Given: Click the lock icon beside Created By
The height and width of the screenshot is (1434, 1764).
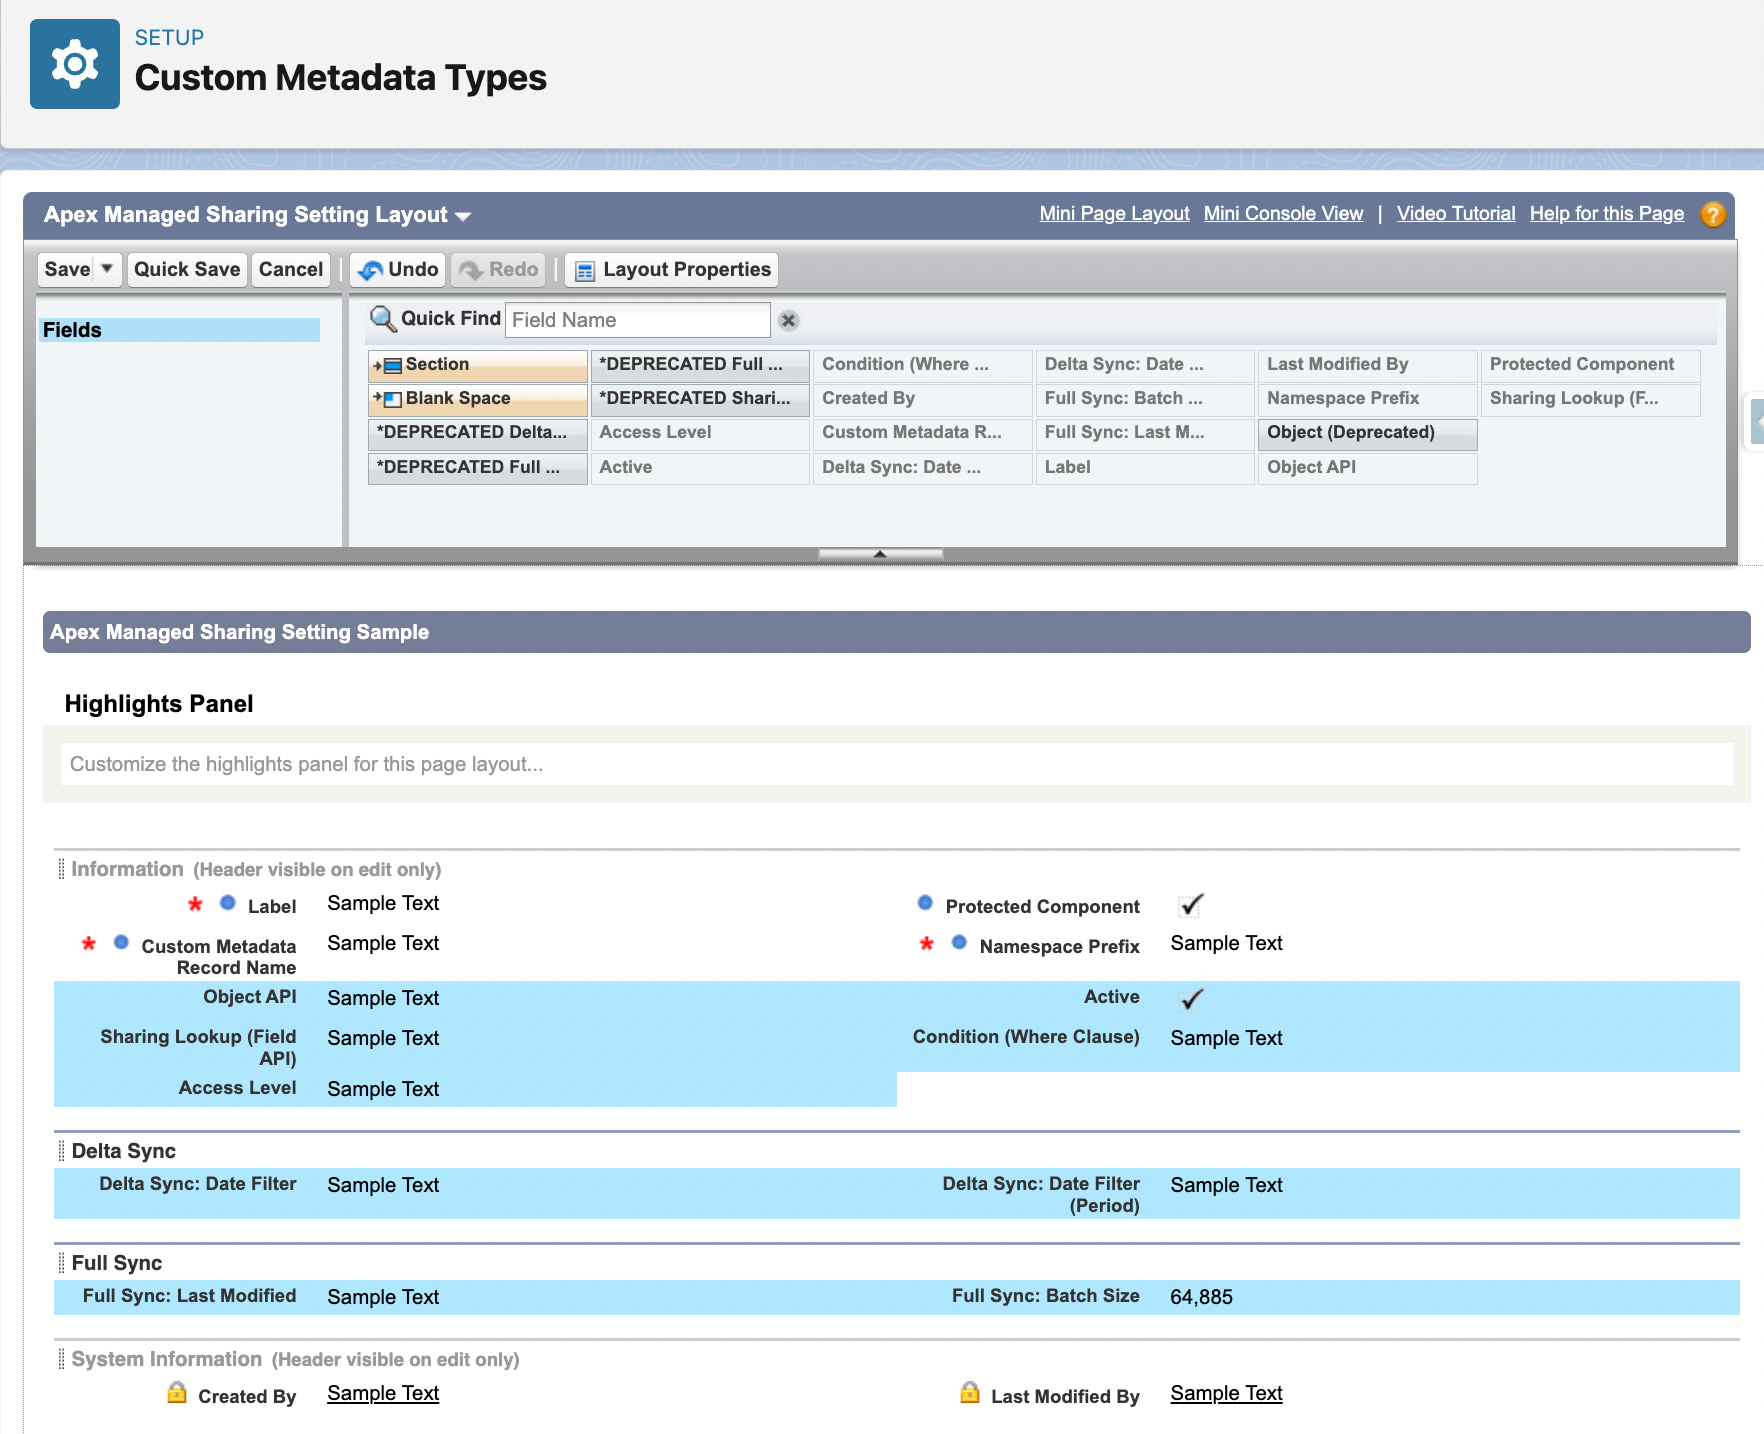Looking at the screenshot, I should click(x=177, y=1393).
